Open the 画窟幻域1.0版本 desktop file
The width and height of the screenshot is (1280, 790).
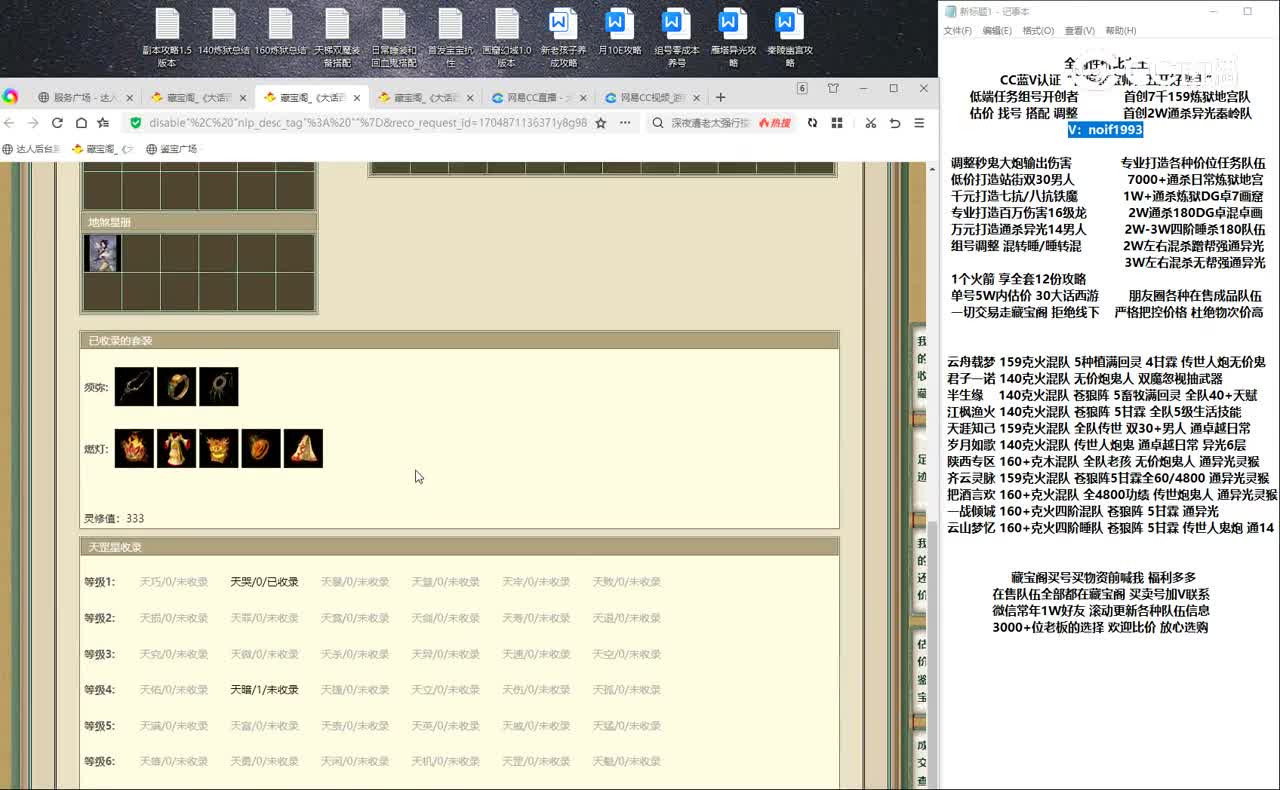pos(507,38)
